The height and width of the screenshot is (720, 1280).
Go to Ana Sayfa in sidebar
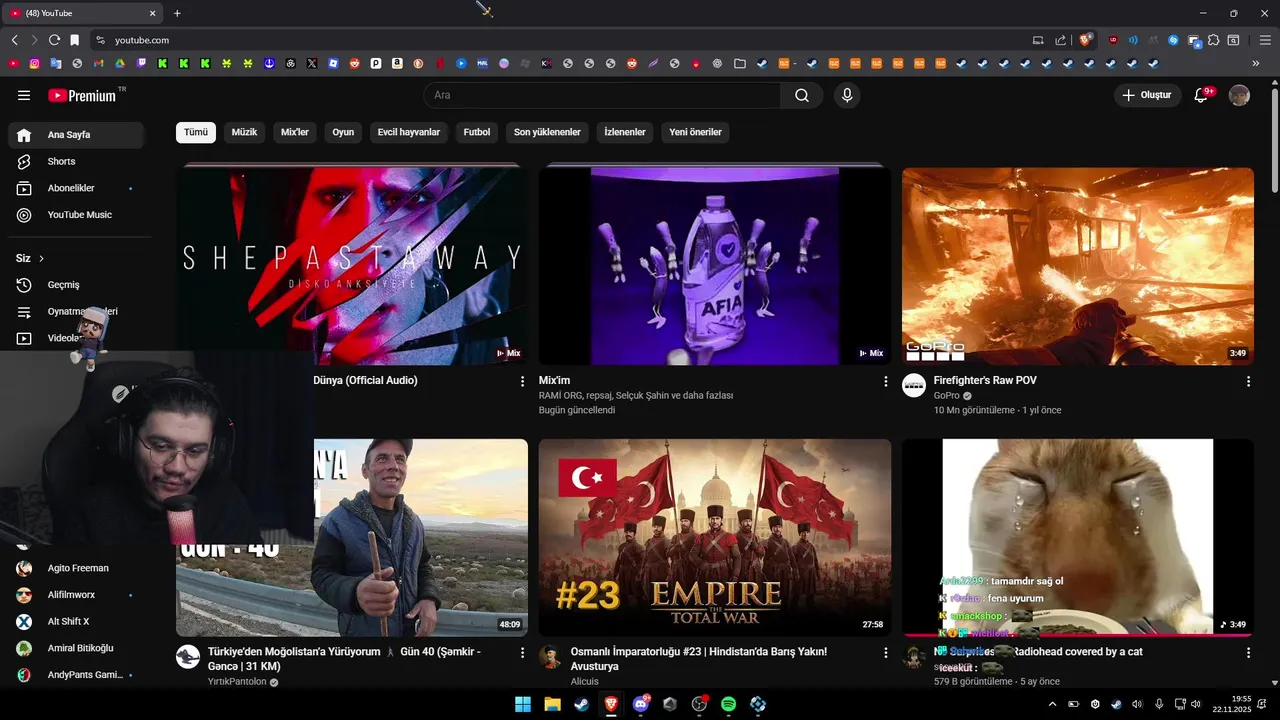pyautogui.click(x=76, y=135)
